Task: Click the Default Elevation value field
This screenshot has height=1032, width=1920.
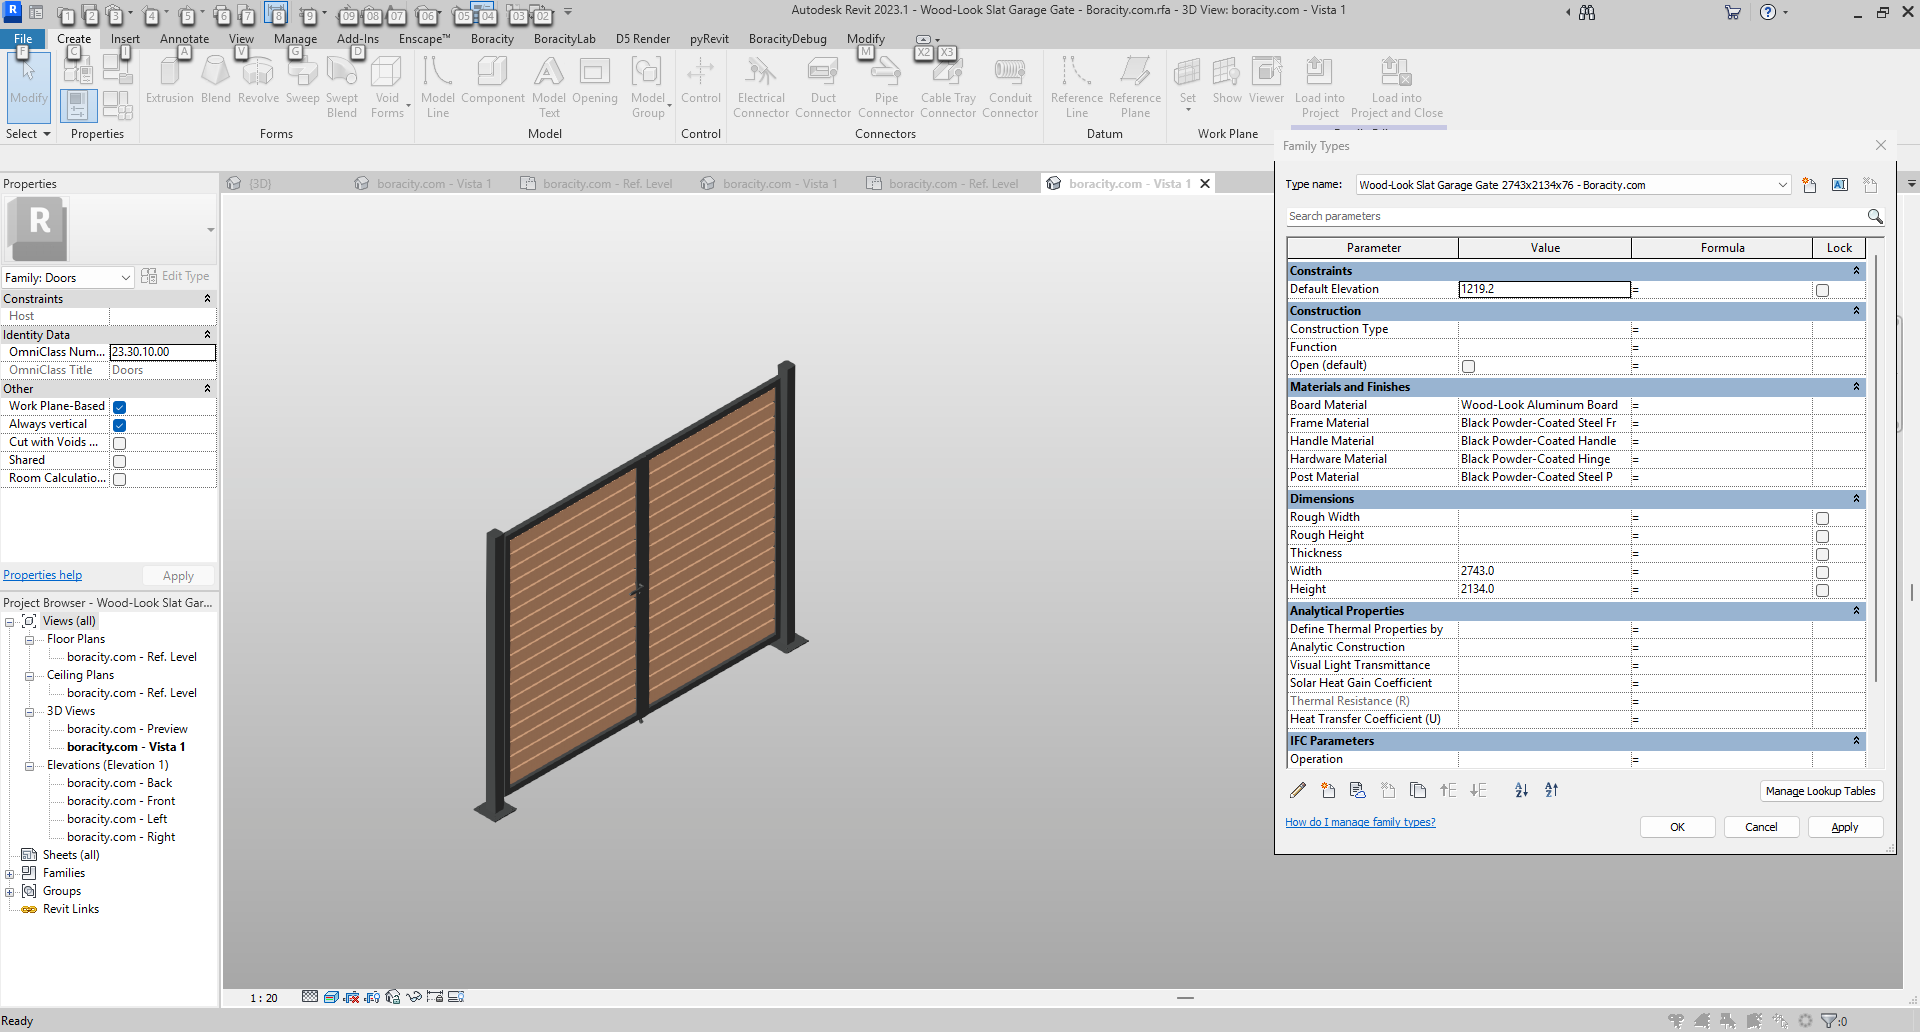Action: [x=1544, y=289]
